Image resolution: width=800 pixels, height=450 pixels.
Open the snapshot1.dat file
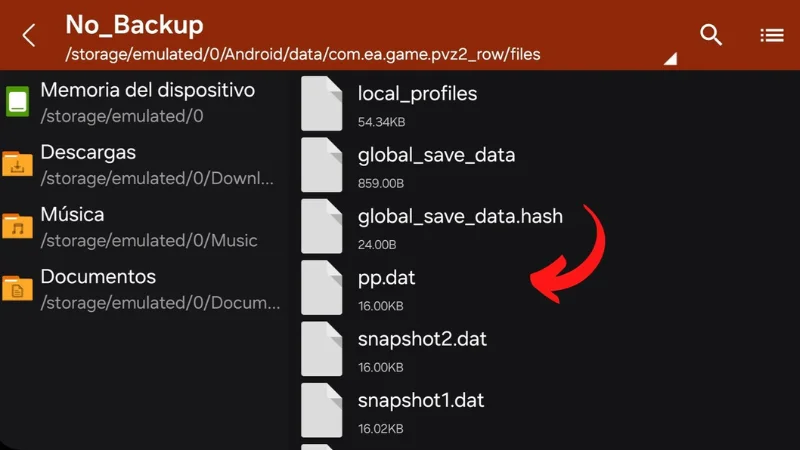[421, 401]
